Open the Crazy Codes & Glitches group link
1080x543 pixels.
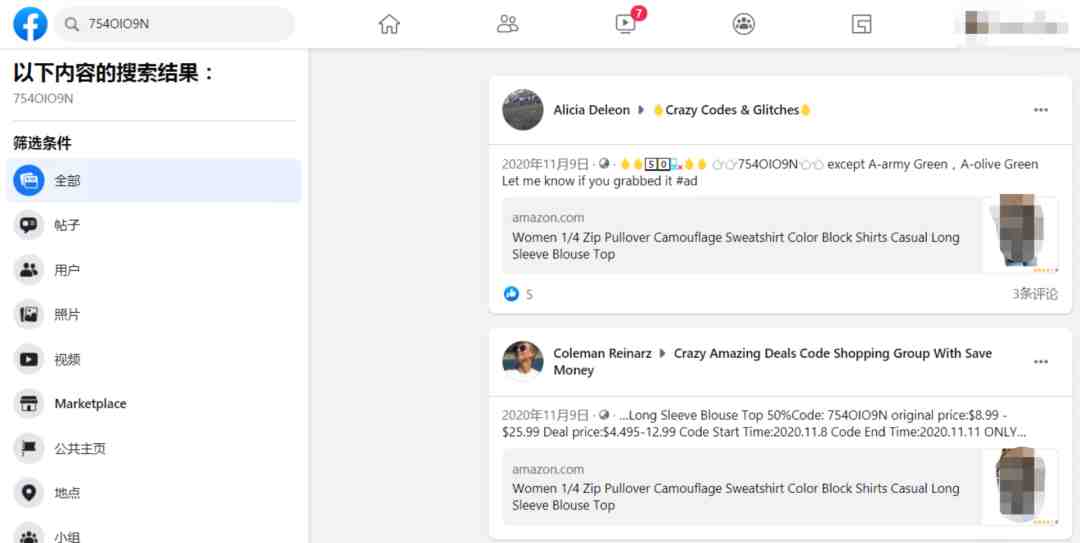(x=731, y=110)
